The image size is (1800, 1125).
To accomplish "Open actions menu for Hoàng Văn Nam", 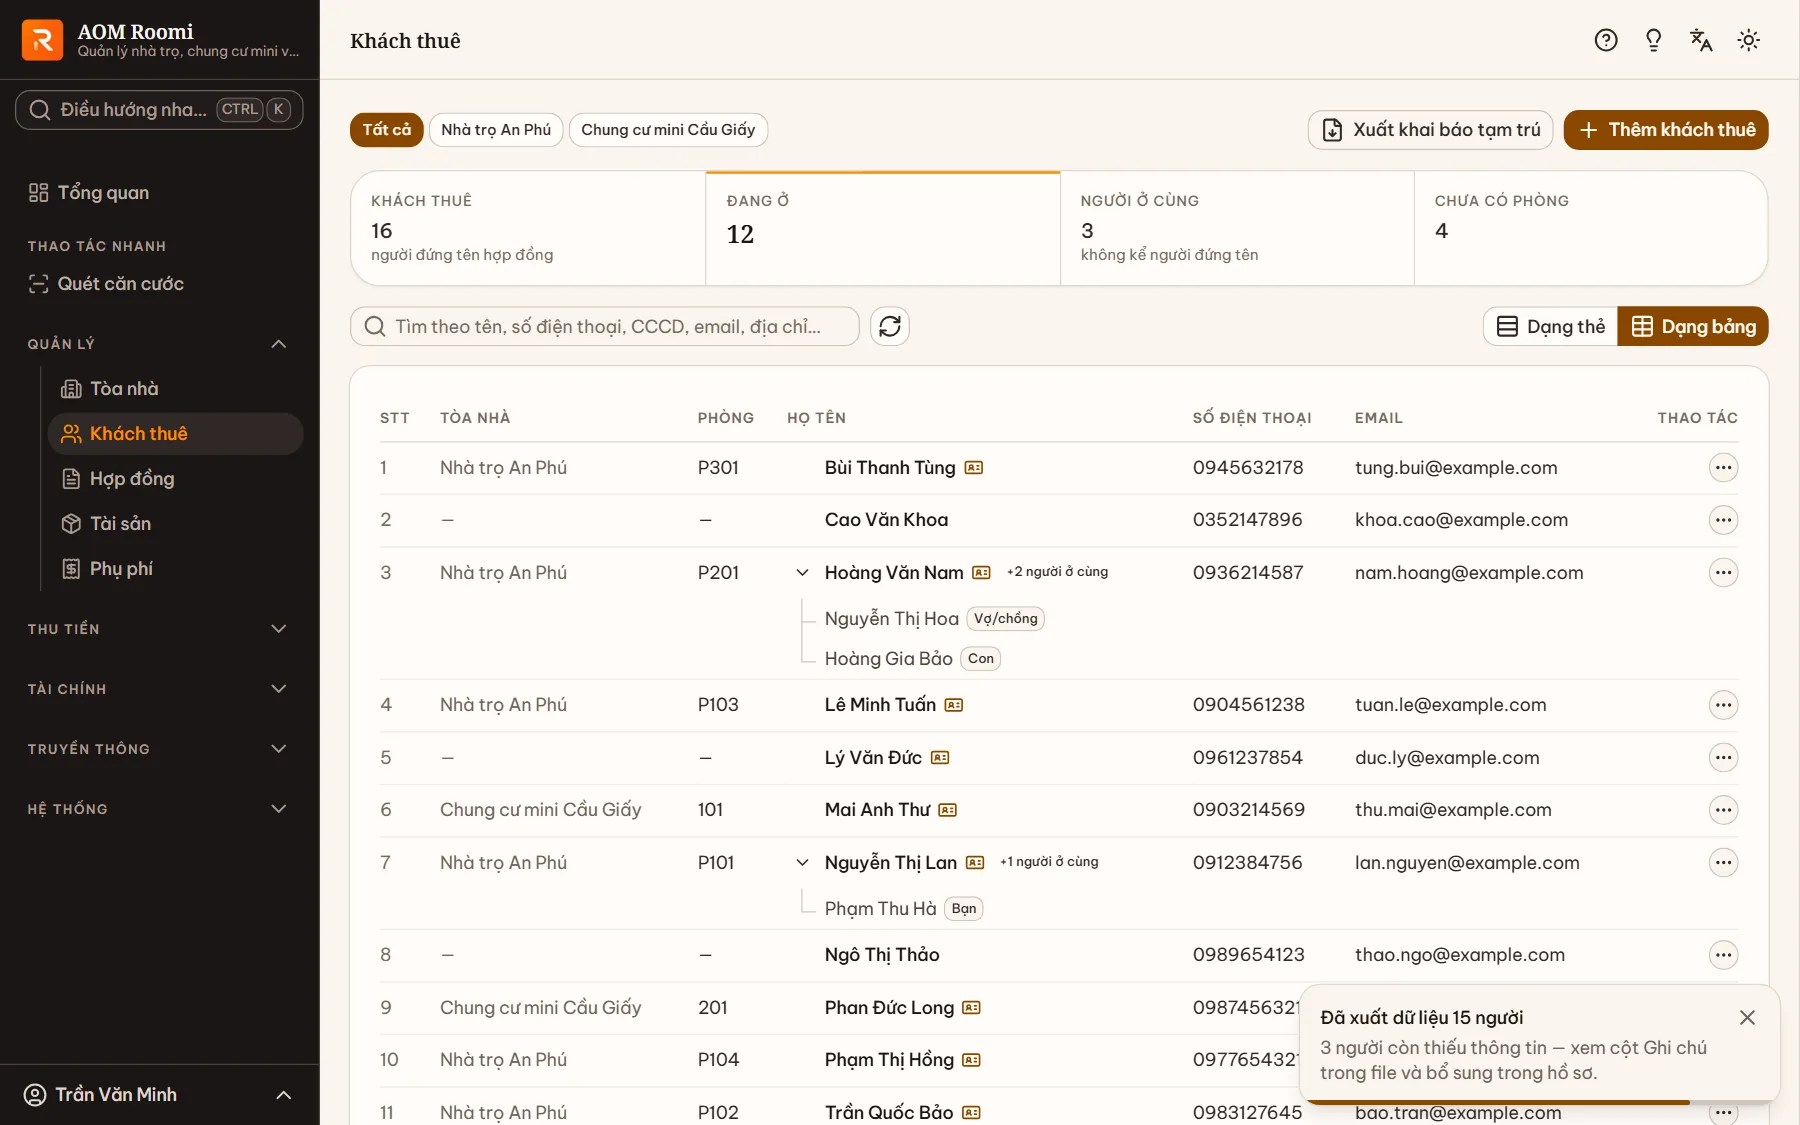I will [x=1723, y=573].
